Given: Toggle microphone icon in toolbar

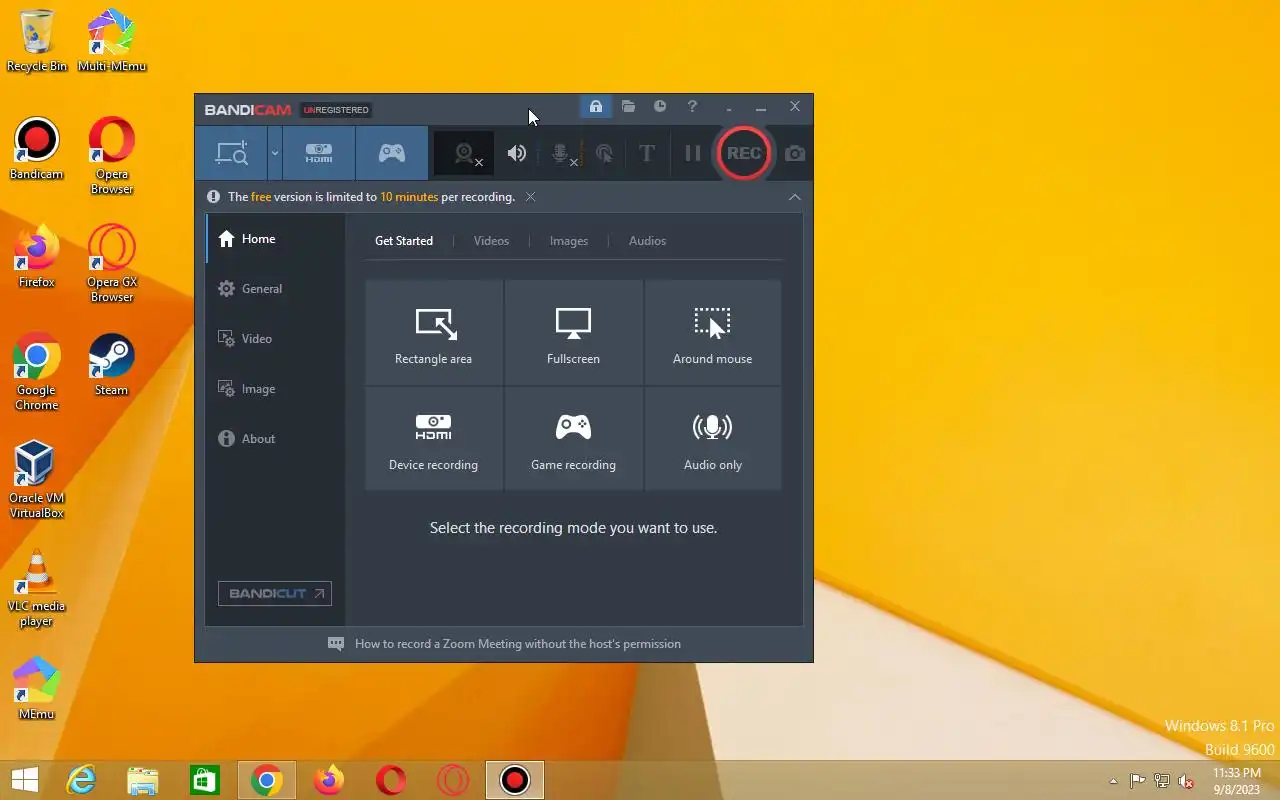Looking at the screenshot, I should click(x=562, y=153).
